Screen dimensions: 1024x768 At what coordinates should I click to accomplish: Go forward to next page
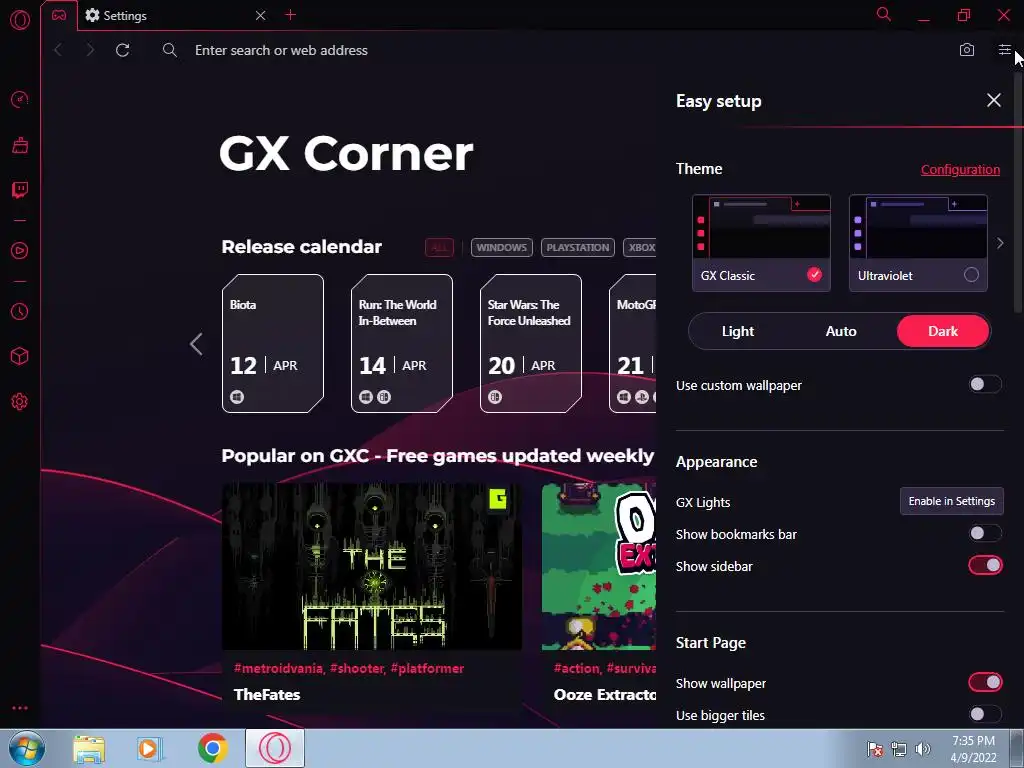tap(90, 50)
